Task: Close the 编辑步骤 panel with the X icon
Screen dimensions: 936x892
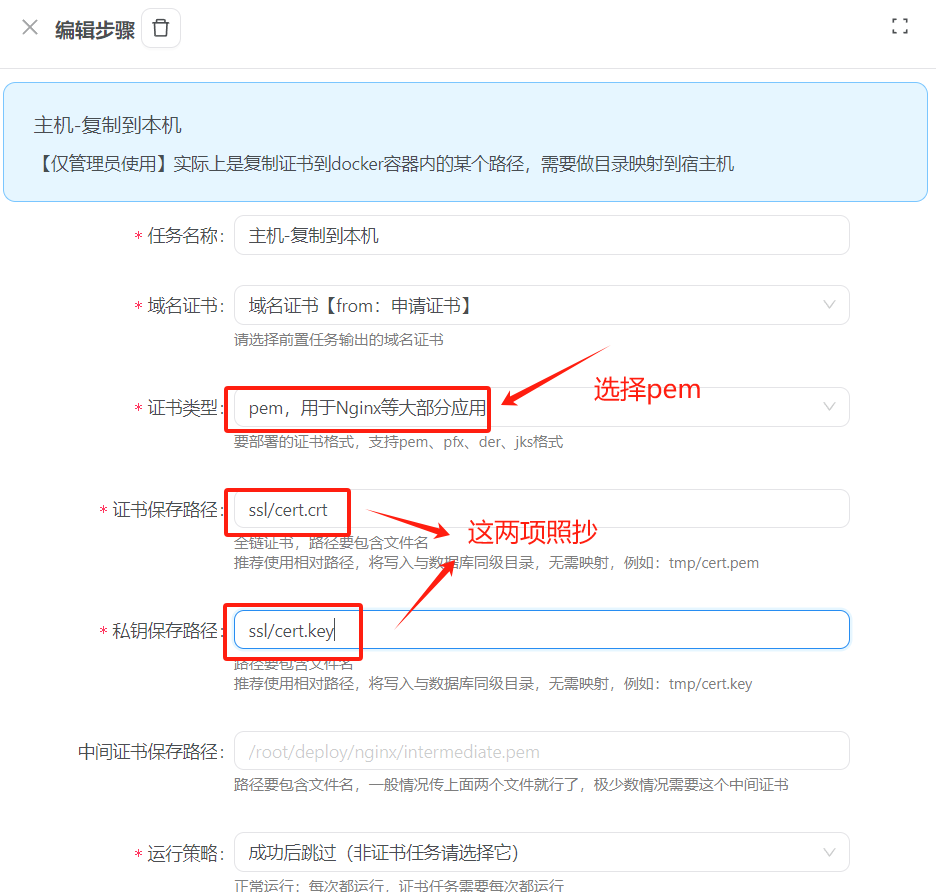Action: [30, 28]
